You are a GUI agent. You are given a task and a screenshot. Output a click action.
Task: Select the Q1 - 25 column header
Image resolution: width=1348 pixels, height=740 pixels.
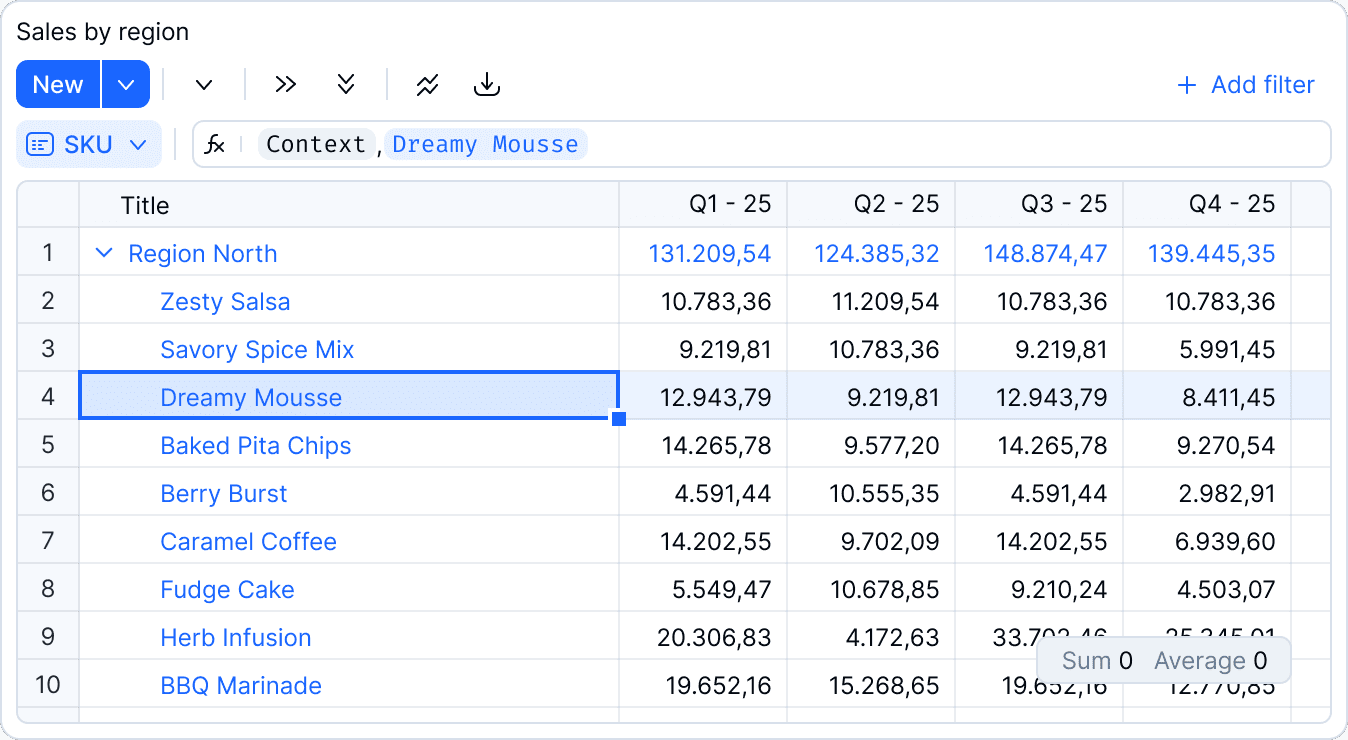click(703, 205)
